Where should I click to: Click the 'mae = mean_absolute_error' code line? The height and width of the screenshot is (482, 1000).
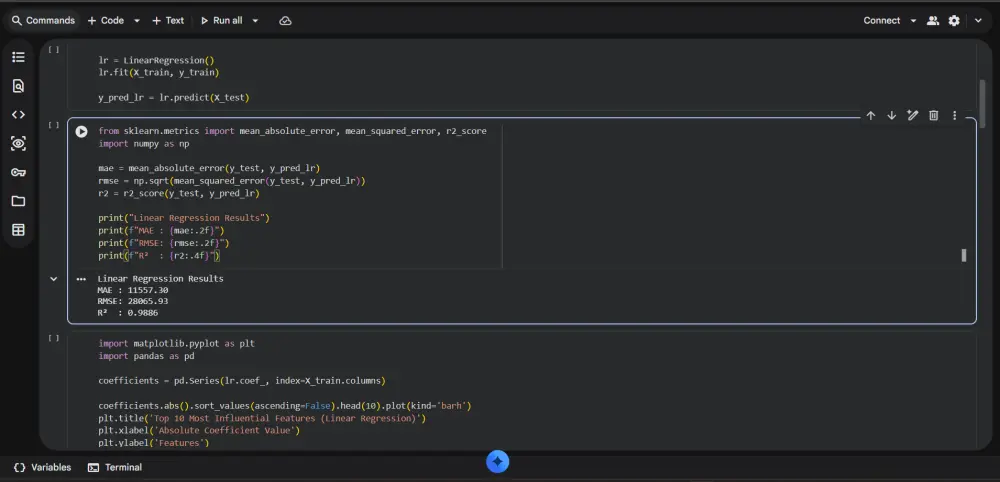pos(209,168)
